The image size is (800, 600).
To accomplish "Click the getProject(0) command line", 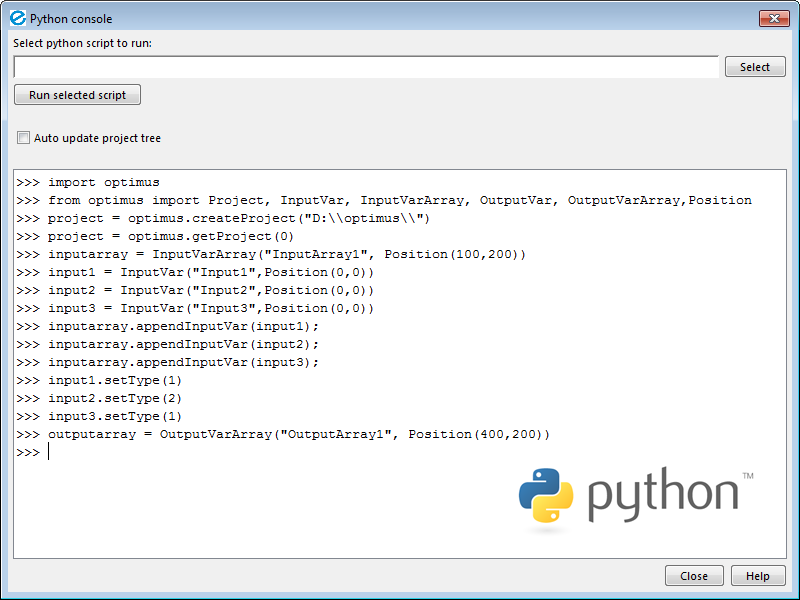I will pos(155,237).
